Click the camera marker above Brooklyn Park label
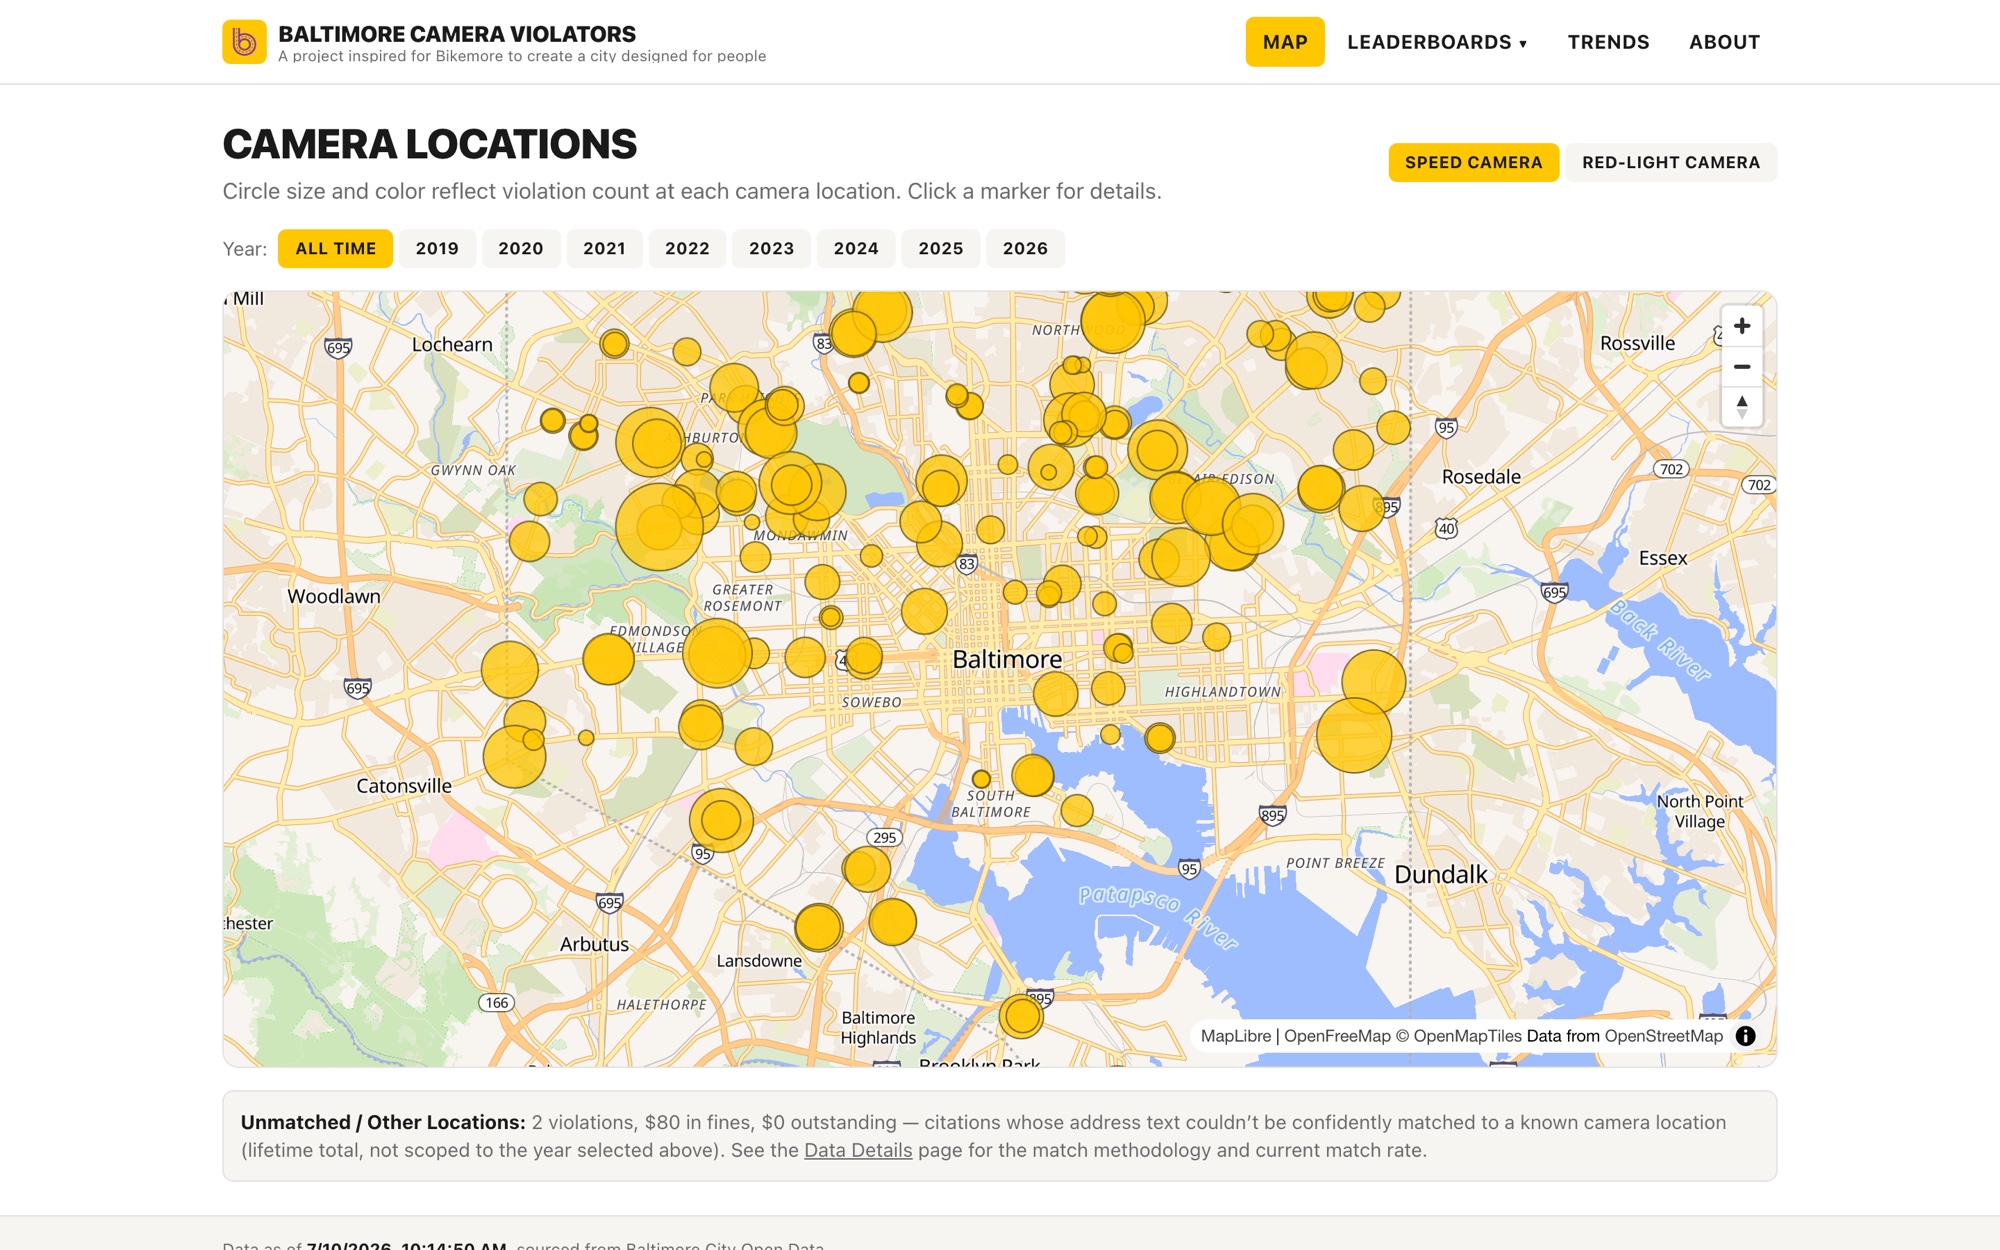 coord(1022,1017)
